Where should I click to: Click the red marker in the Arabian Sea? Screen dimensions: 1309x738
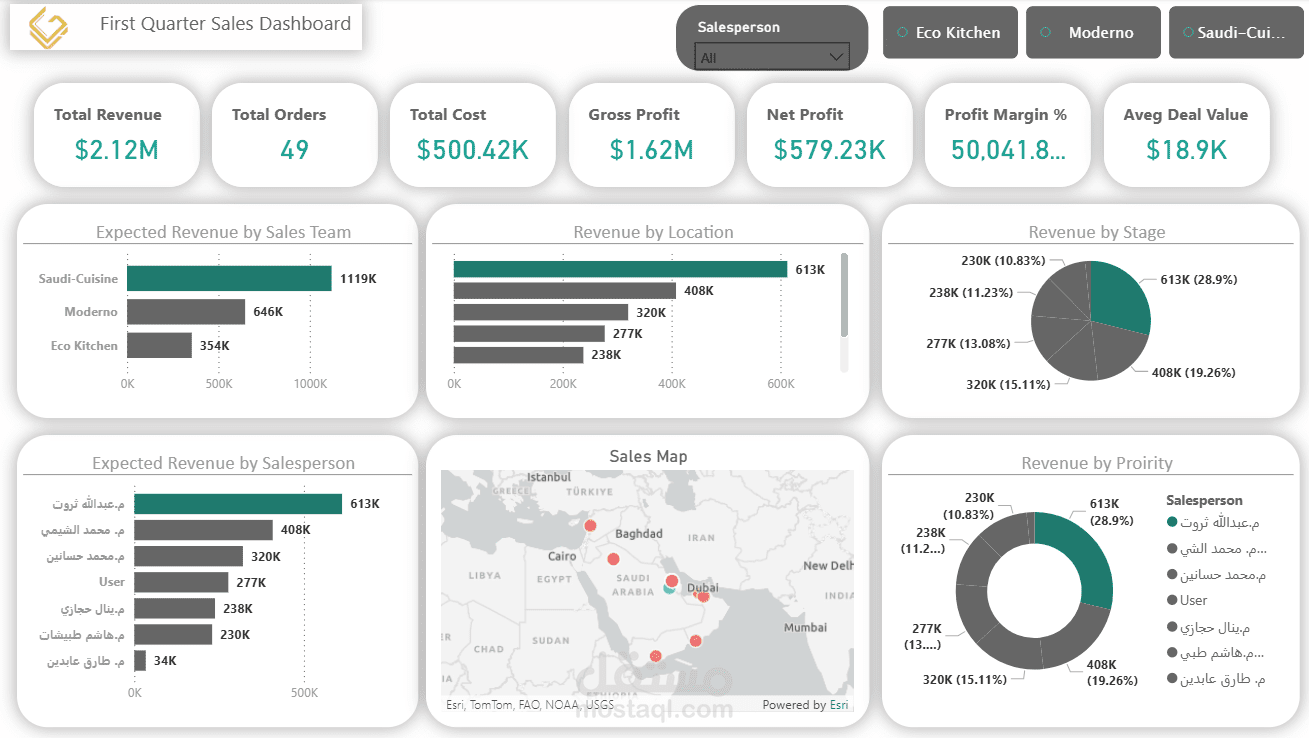695,641
